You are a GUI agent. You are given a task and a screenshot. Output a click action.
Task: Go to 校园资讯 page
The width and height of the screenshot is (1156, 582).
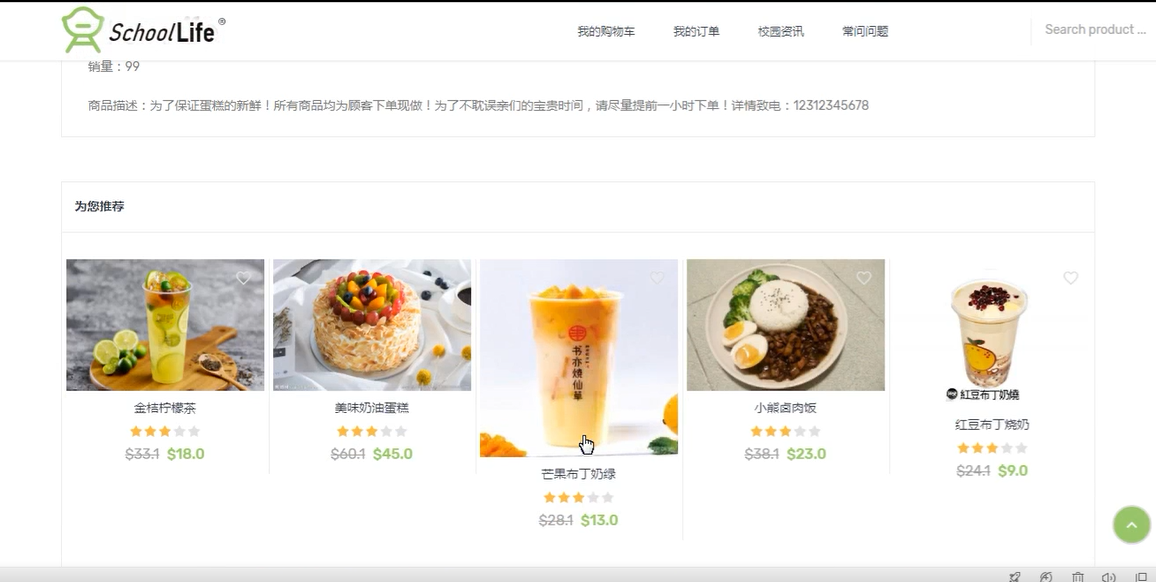(781, 31)
